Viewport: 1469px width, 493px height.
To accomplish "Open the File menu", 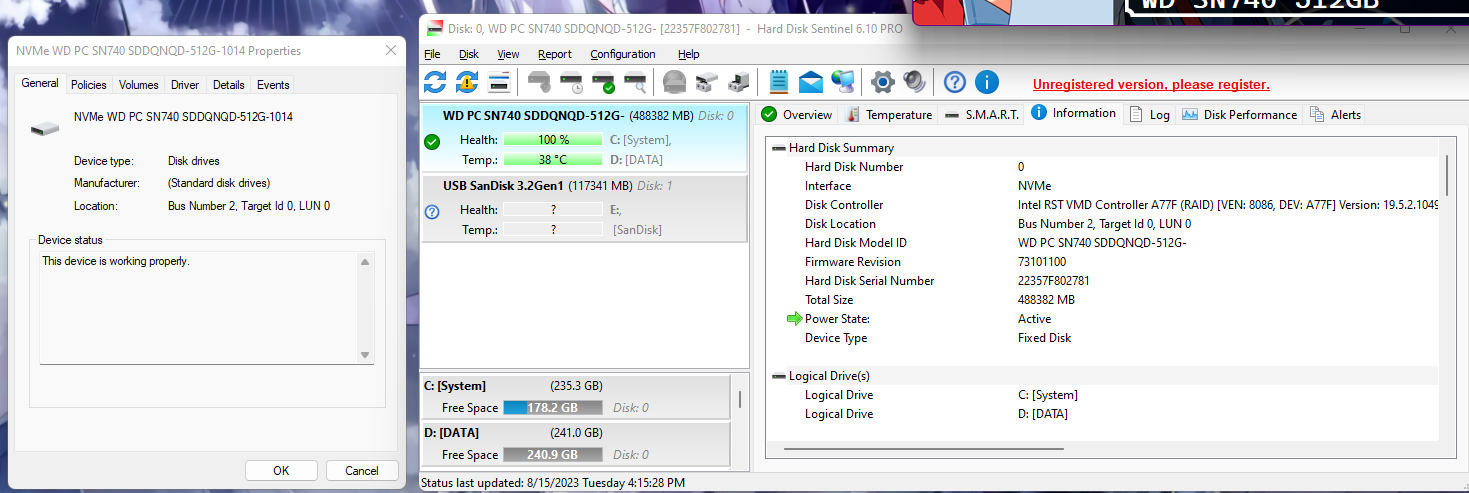I will [432, 54].
